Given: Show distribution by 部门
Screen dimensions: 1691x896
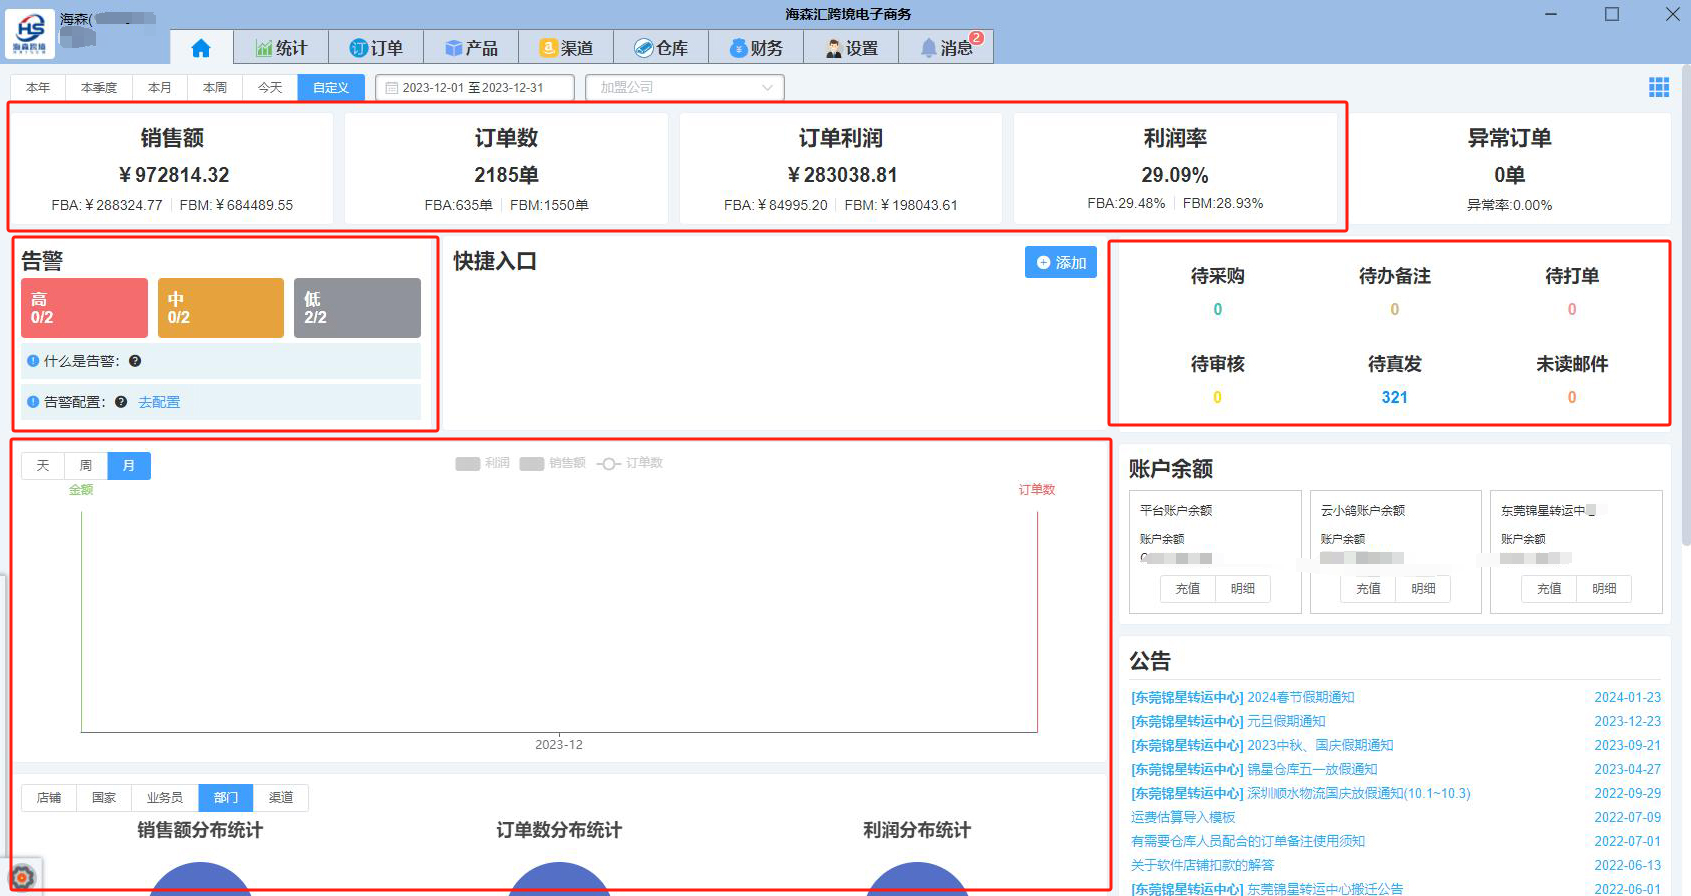Looking at the screenshot, I should tap(226, 798).
